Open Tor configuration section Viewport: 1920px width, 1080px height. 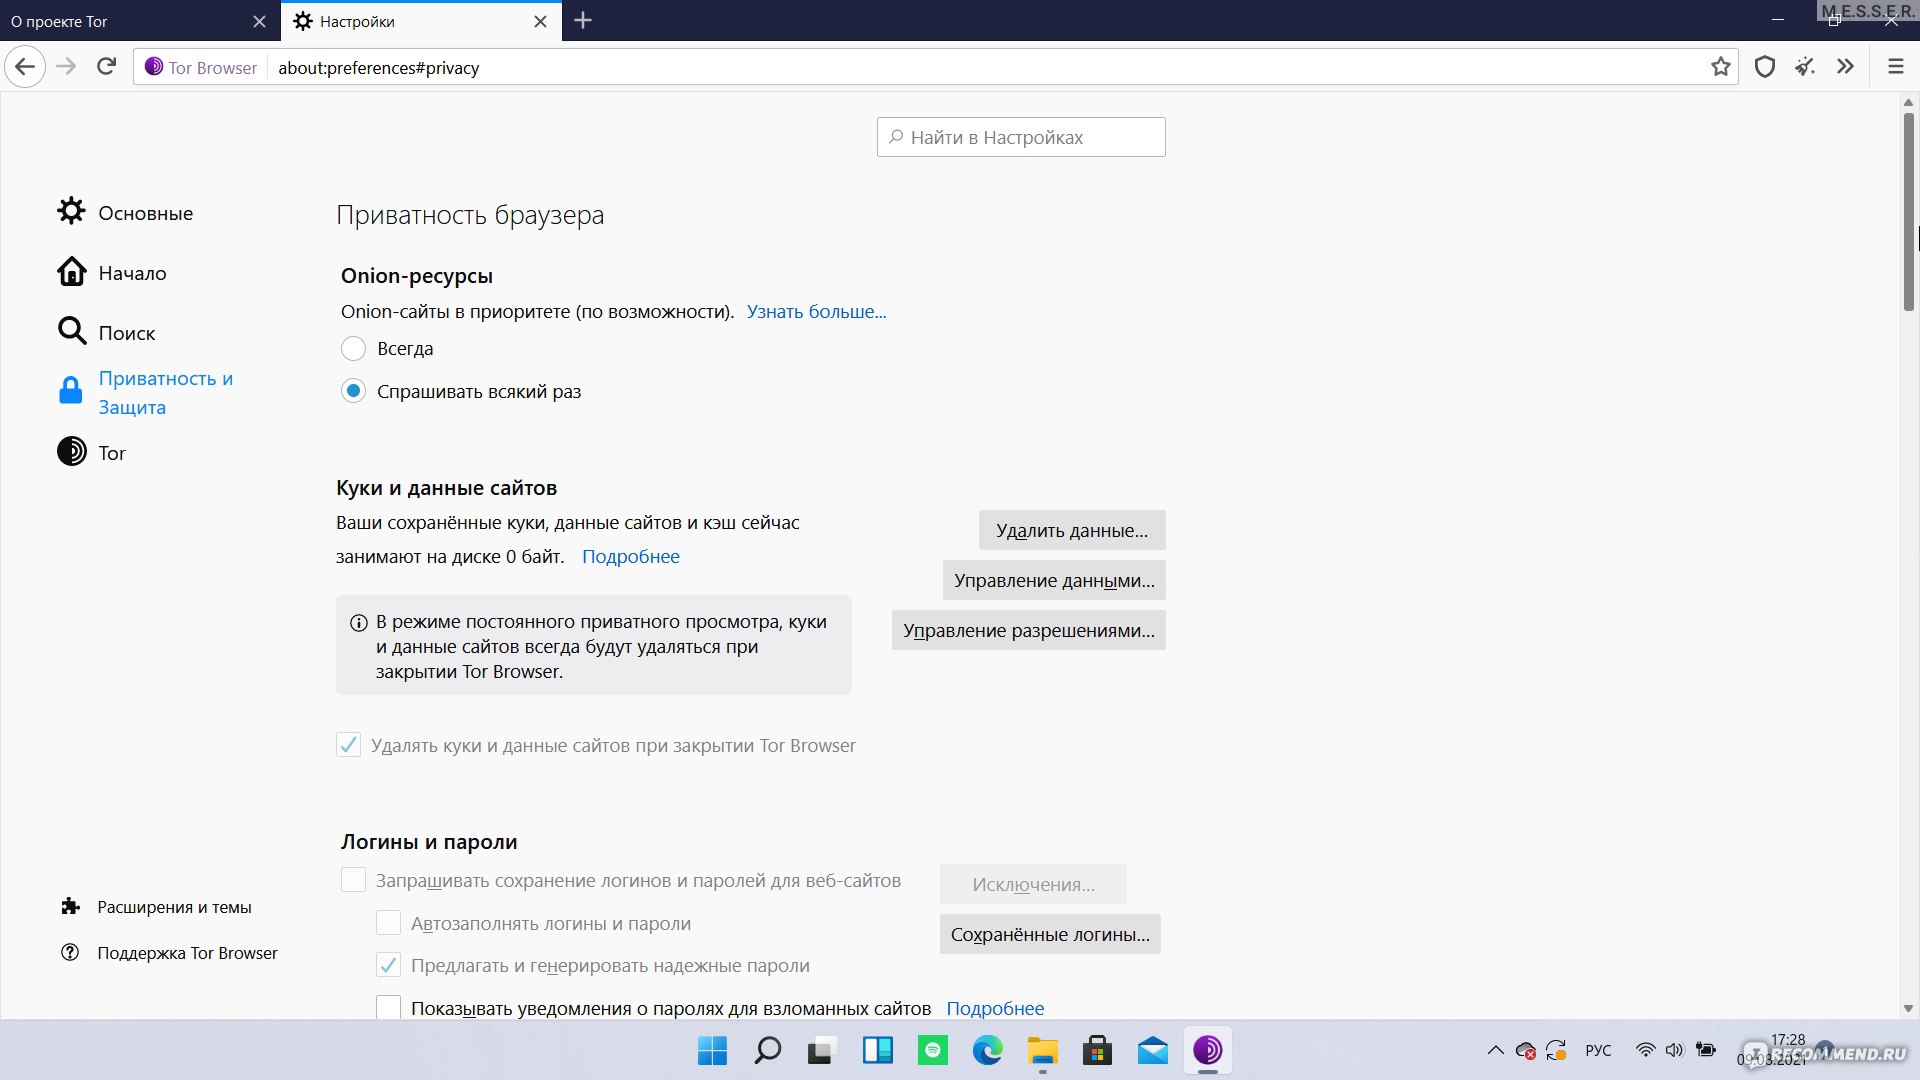(112, 451)
